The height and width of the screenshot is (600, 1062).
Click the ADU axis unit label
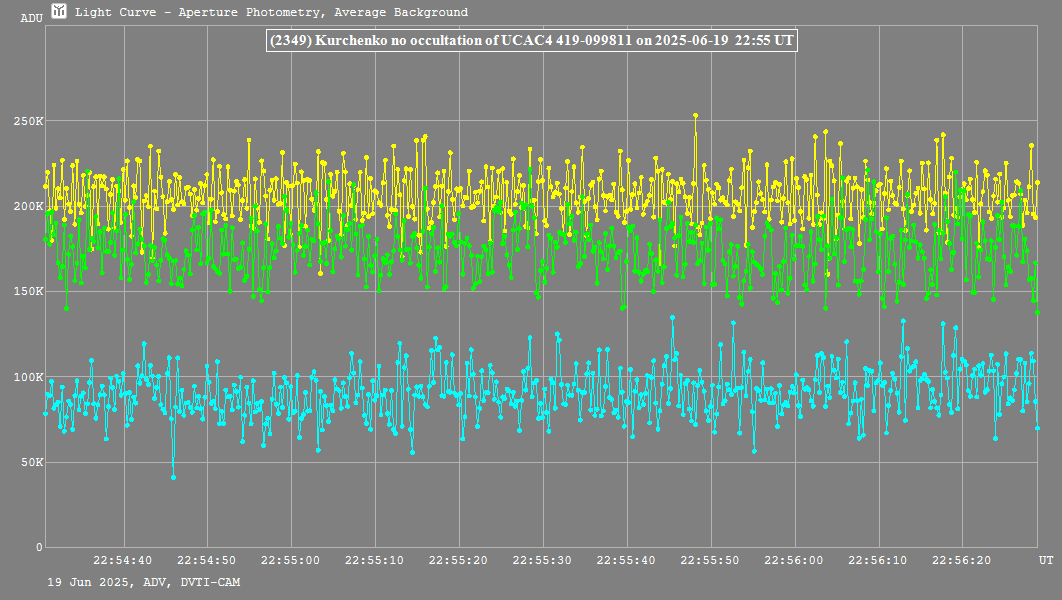(x=31, y=18)
